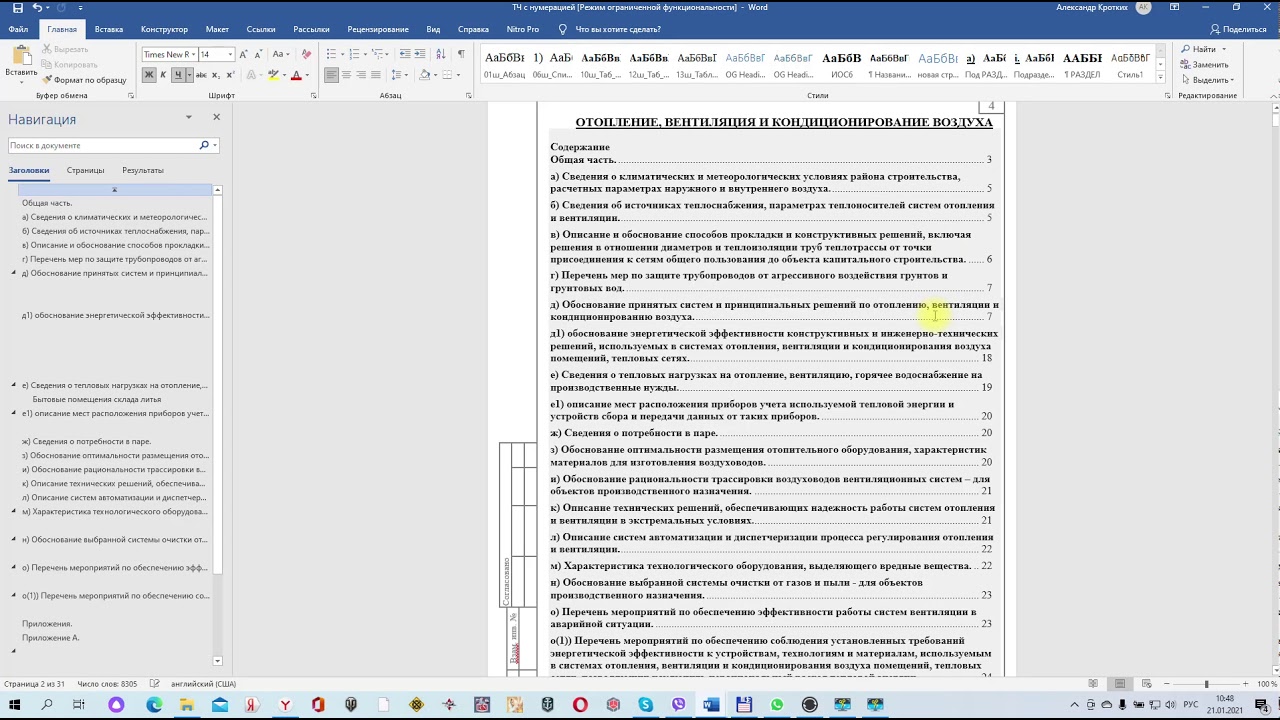Screen dimensions: 1280x720
Task: Open the Change Case (Аа) dropdown
Action: pyautogui.click(x=281, y=54)
